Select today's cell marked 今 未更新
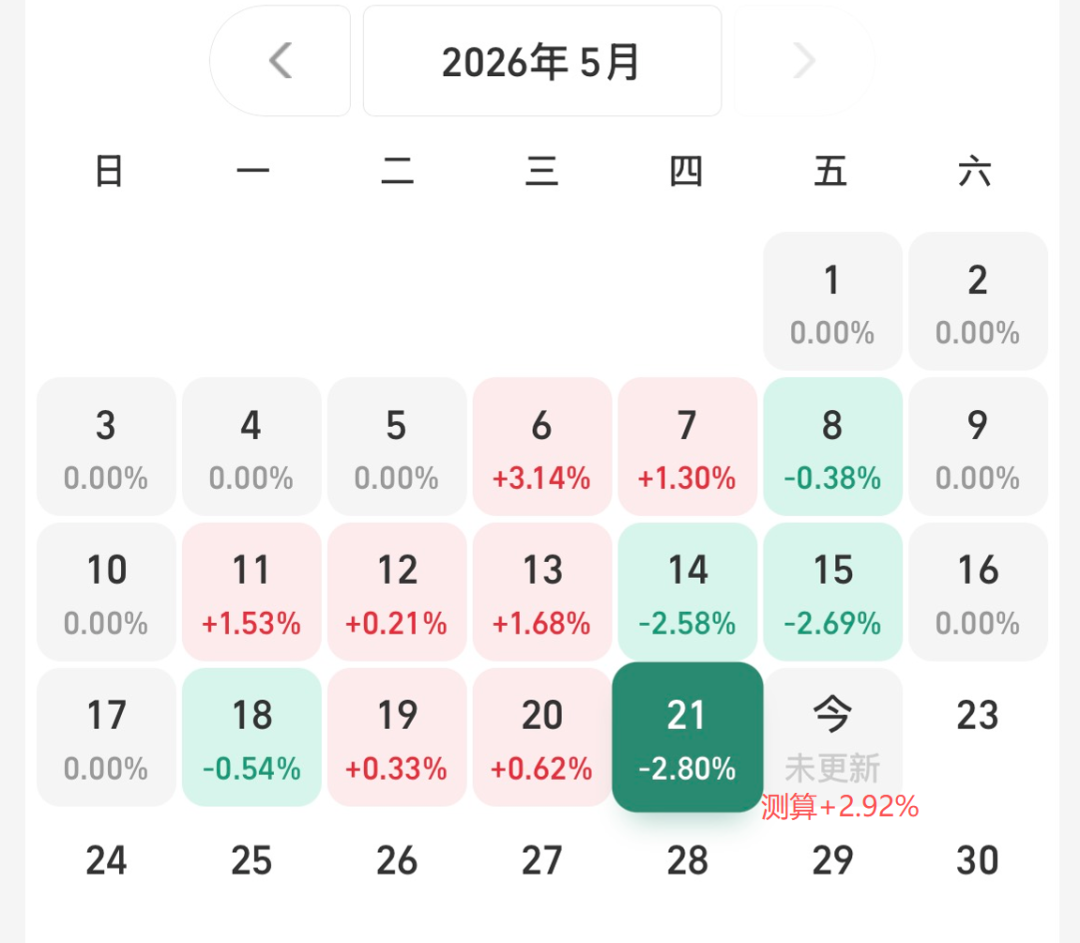Screen dimensions: 1080x943 (x=833, y=737)
